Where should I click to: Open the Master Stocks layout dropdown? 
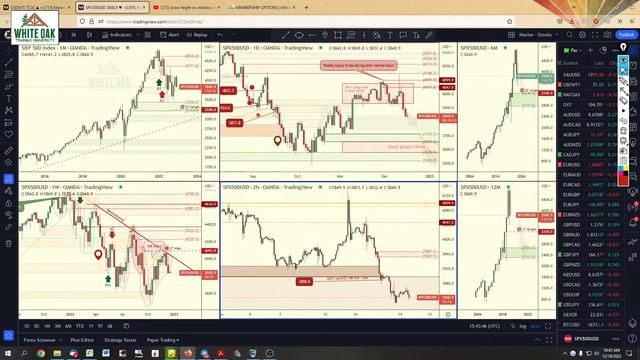pyautogui.click(x=539, y=35)
